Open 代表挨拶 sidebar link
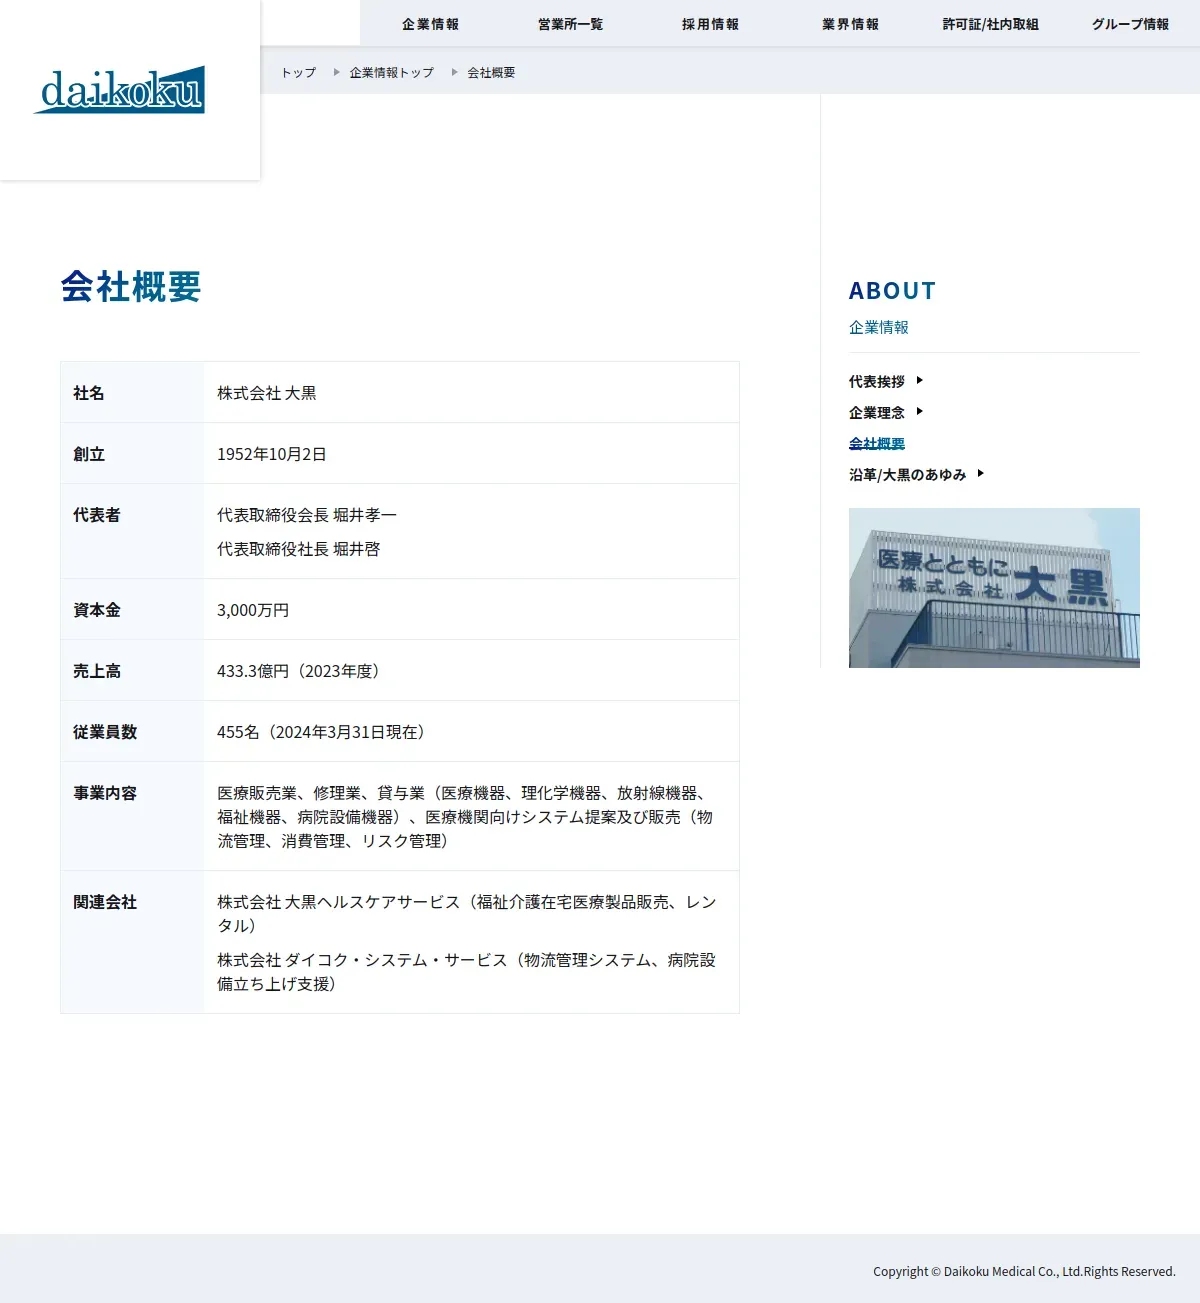Viewport: 1200px width, 1303px height. pos(876,381)
